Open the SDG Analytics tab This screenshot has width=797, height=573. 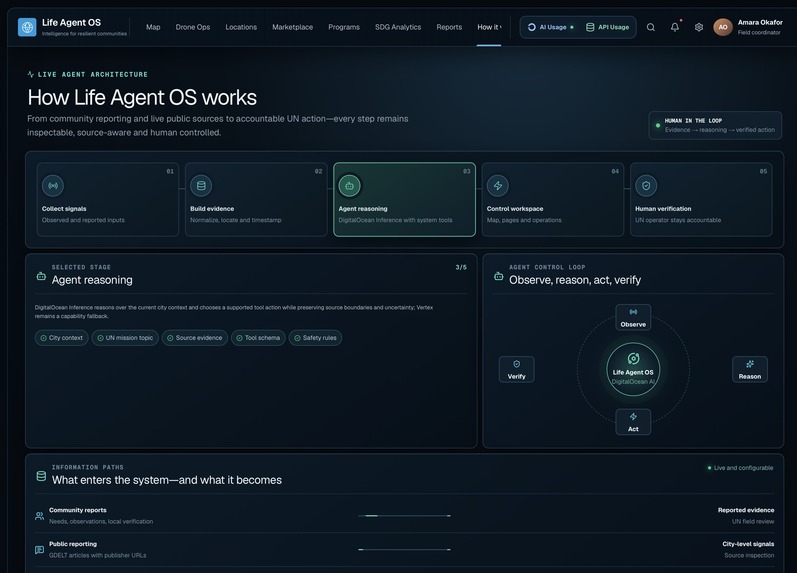point(398,27)
